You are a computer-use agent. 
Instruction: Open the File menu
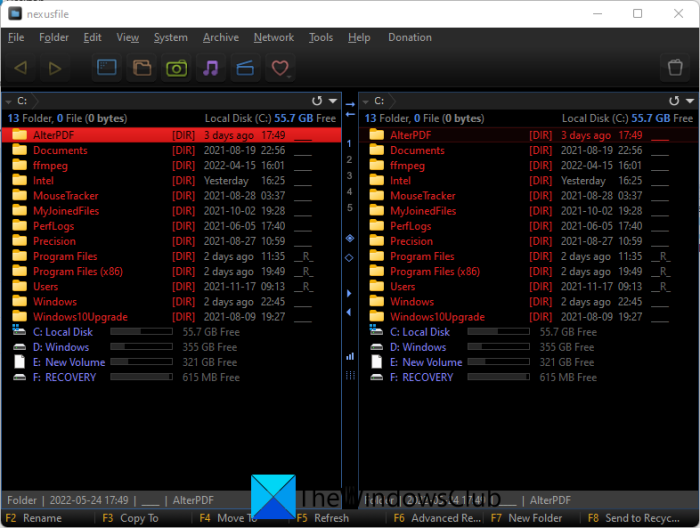coord(16,37)
